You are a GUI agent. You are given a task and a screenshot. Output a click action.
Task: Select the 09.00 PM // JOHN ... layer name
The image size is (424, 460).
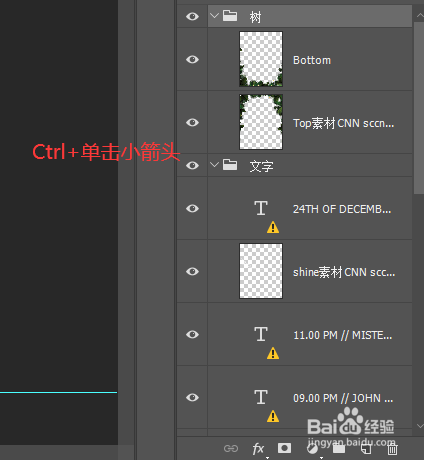[343, 398]
